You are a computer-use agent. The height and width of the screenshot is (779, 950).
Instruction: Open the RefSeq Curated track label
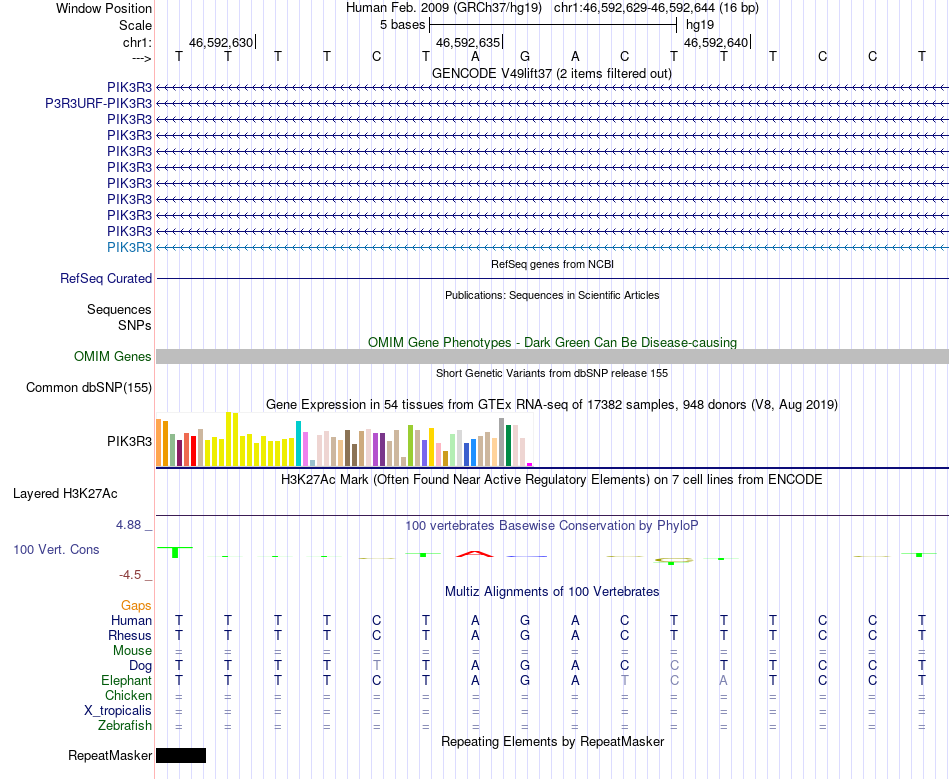(106, 279)
